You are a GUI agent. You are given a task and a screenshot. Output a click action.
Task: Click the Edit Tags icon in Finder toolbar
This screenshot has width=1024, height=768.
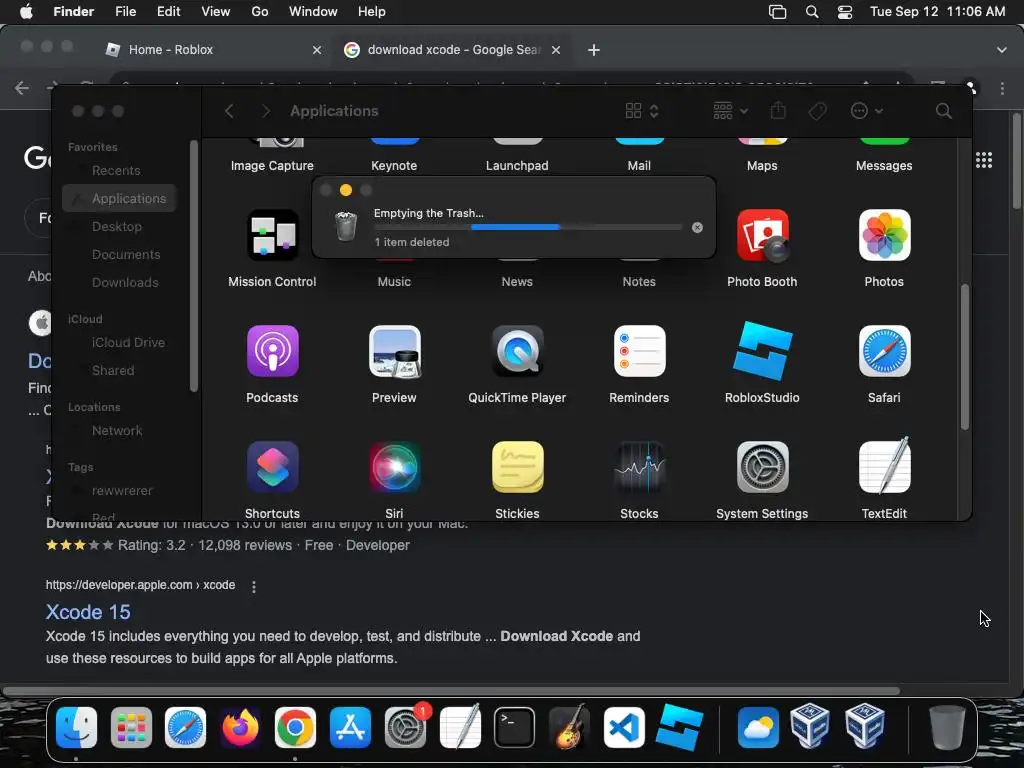(817, 111)
